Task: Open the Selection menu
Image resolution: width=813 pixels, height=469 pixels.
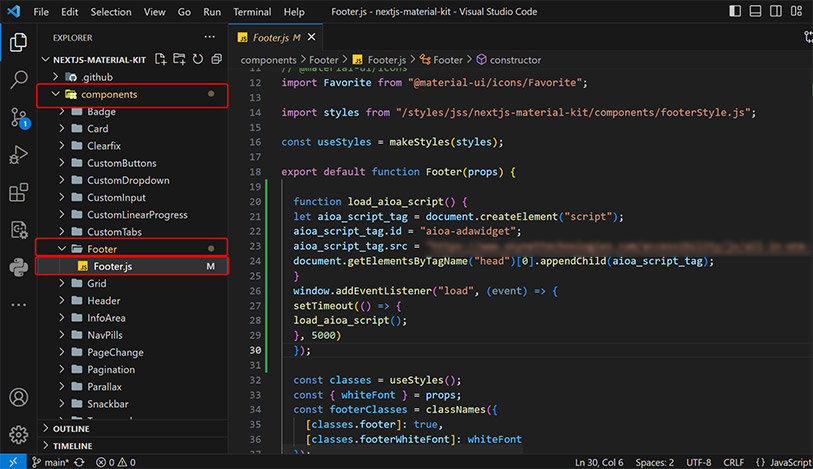Action: [x=111, y=11]
